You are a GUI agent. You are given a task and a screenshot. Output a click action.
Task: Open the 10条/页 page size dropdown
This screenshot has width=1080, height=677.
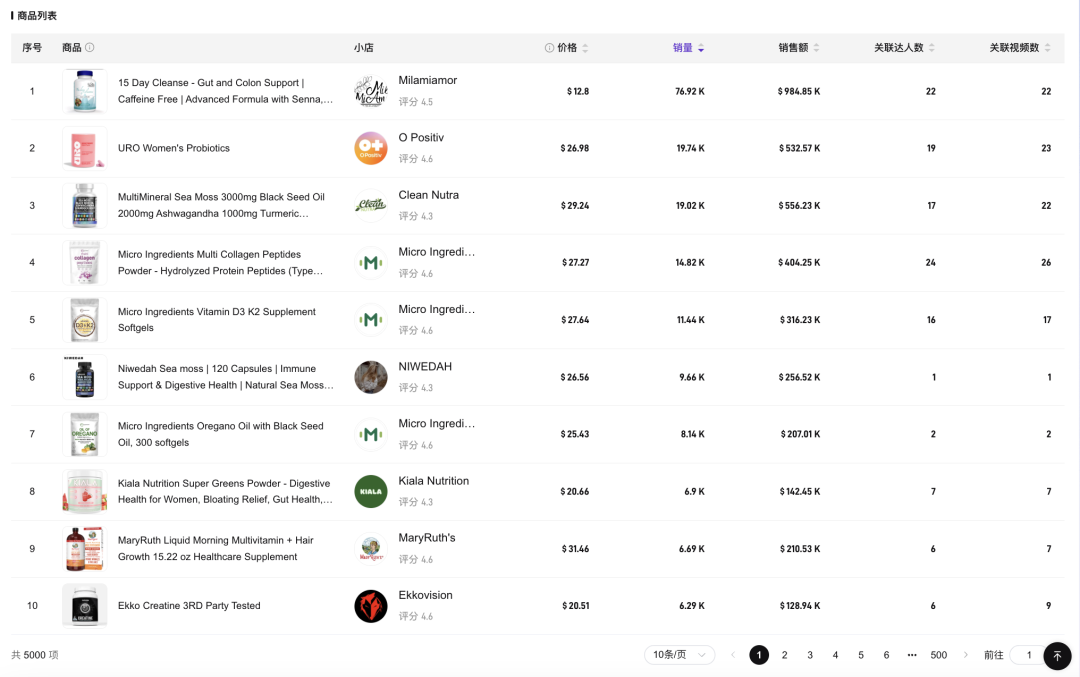679,655
